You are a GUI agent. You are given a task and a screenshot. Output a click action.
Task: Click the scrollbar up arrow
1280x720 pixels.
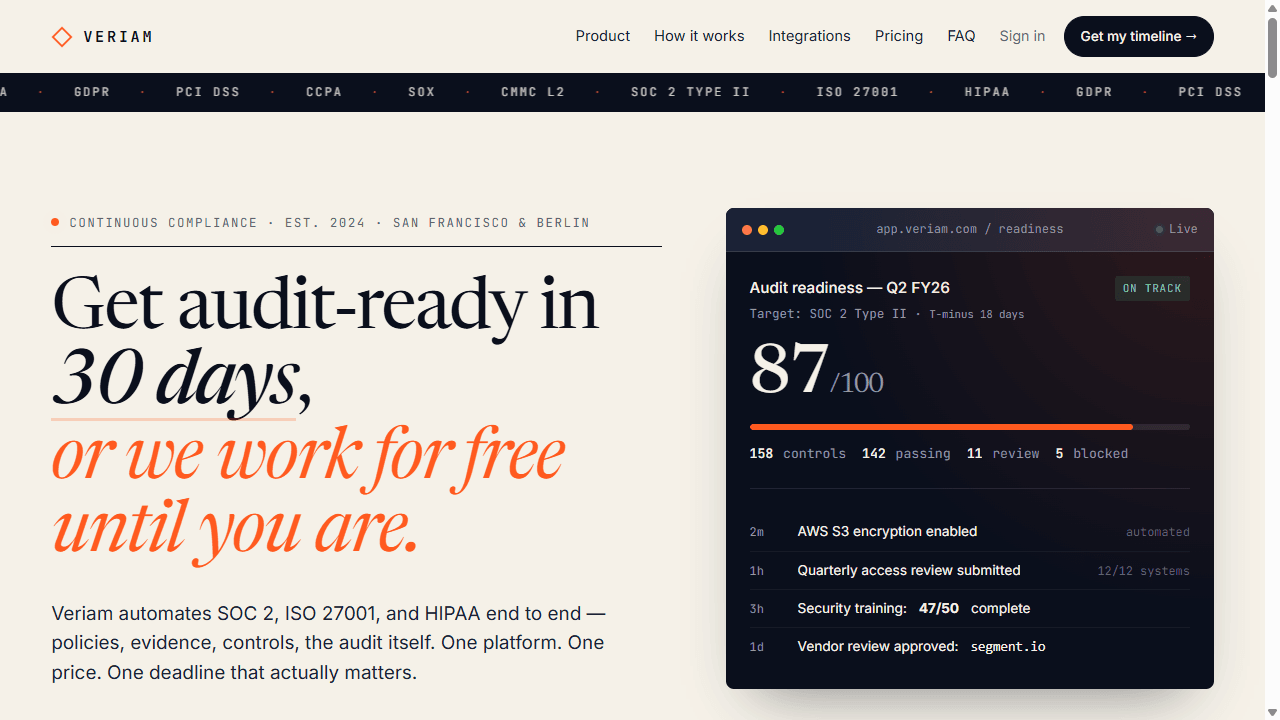(x=1272, y=6)
